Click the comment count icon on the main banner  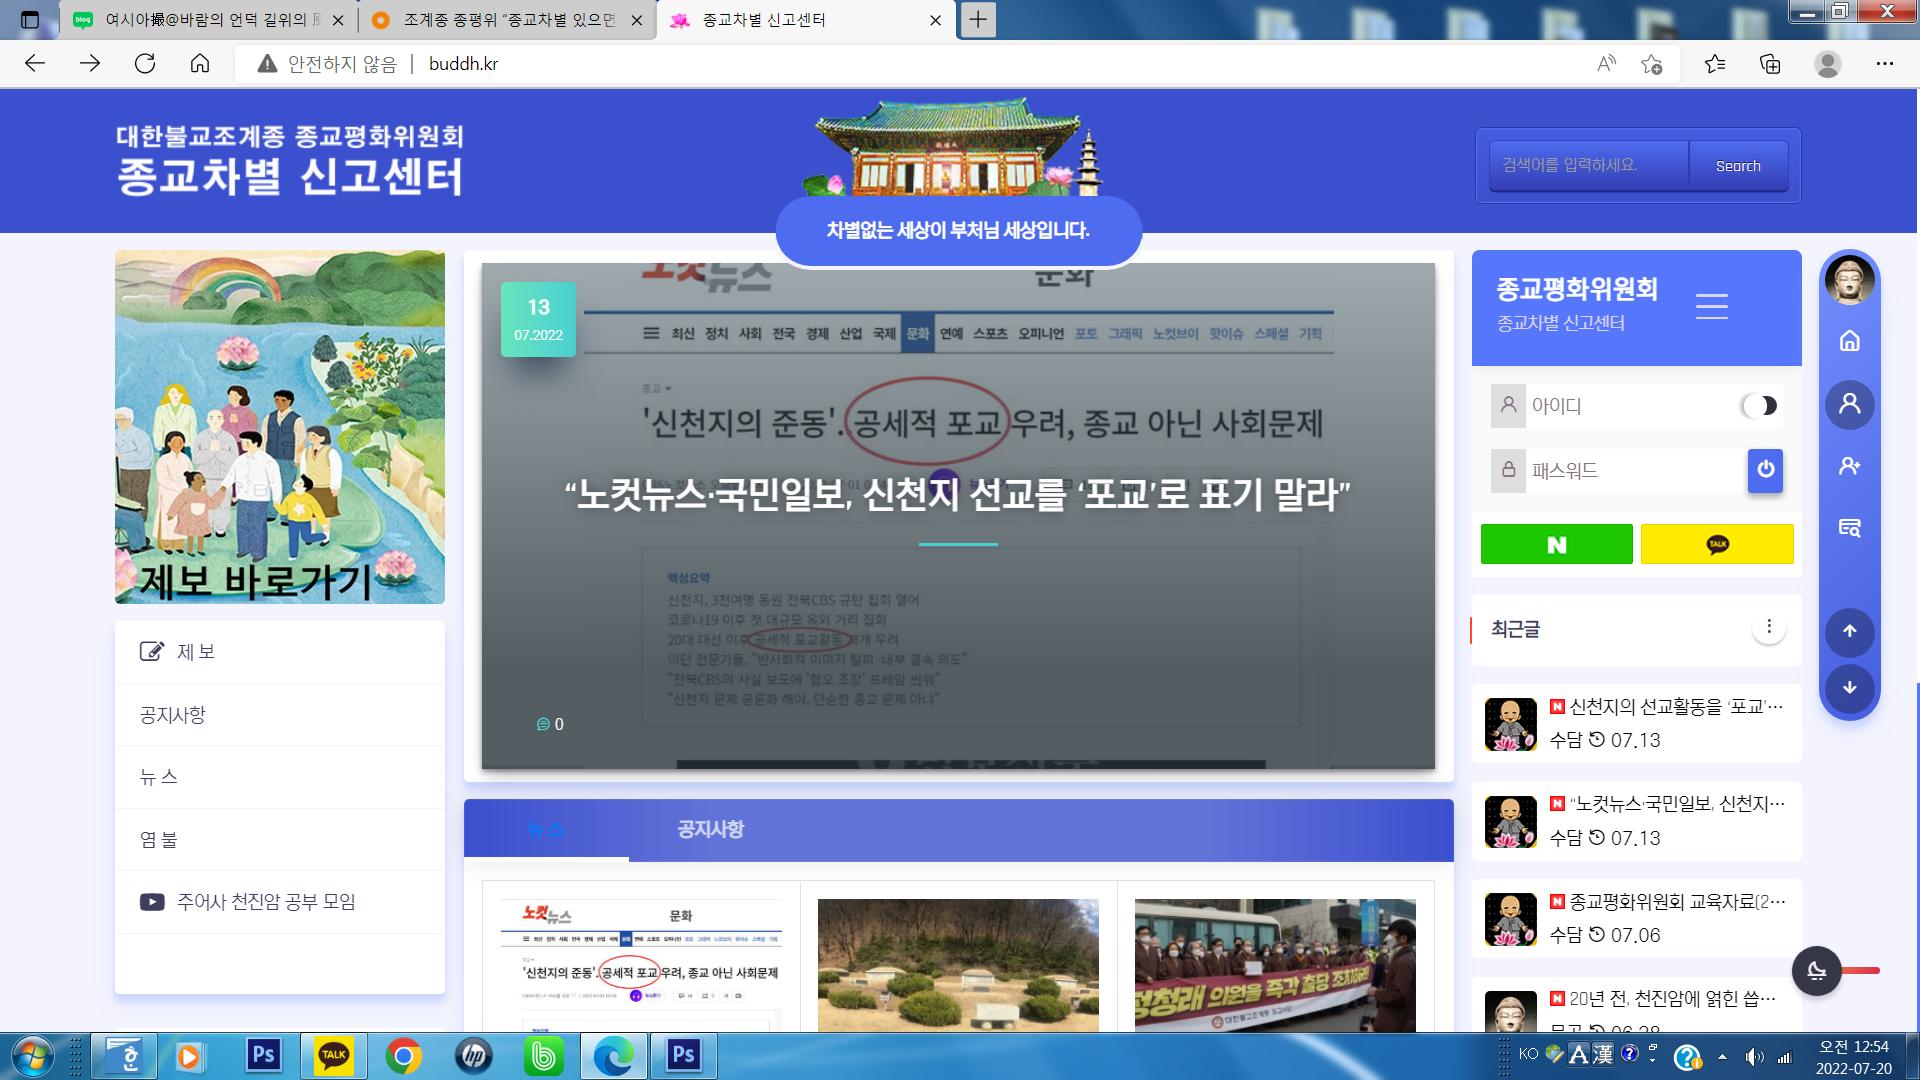coord(543,724)
